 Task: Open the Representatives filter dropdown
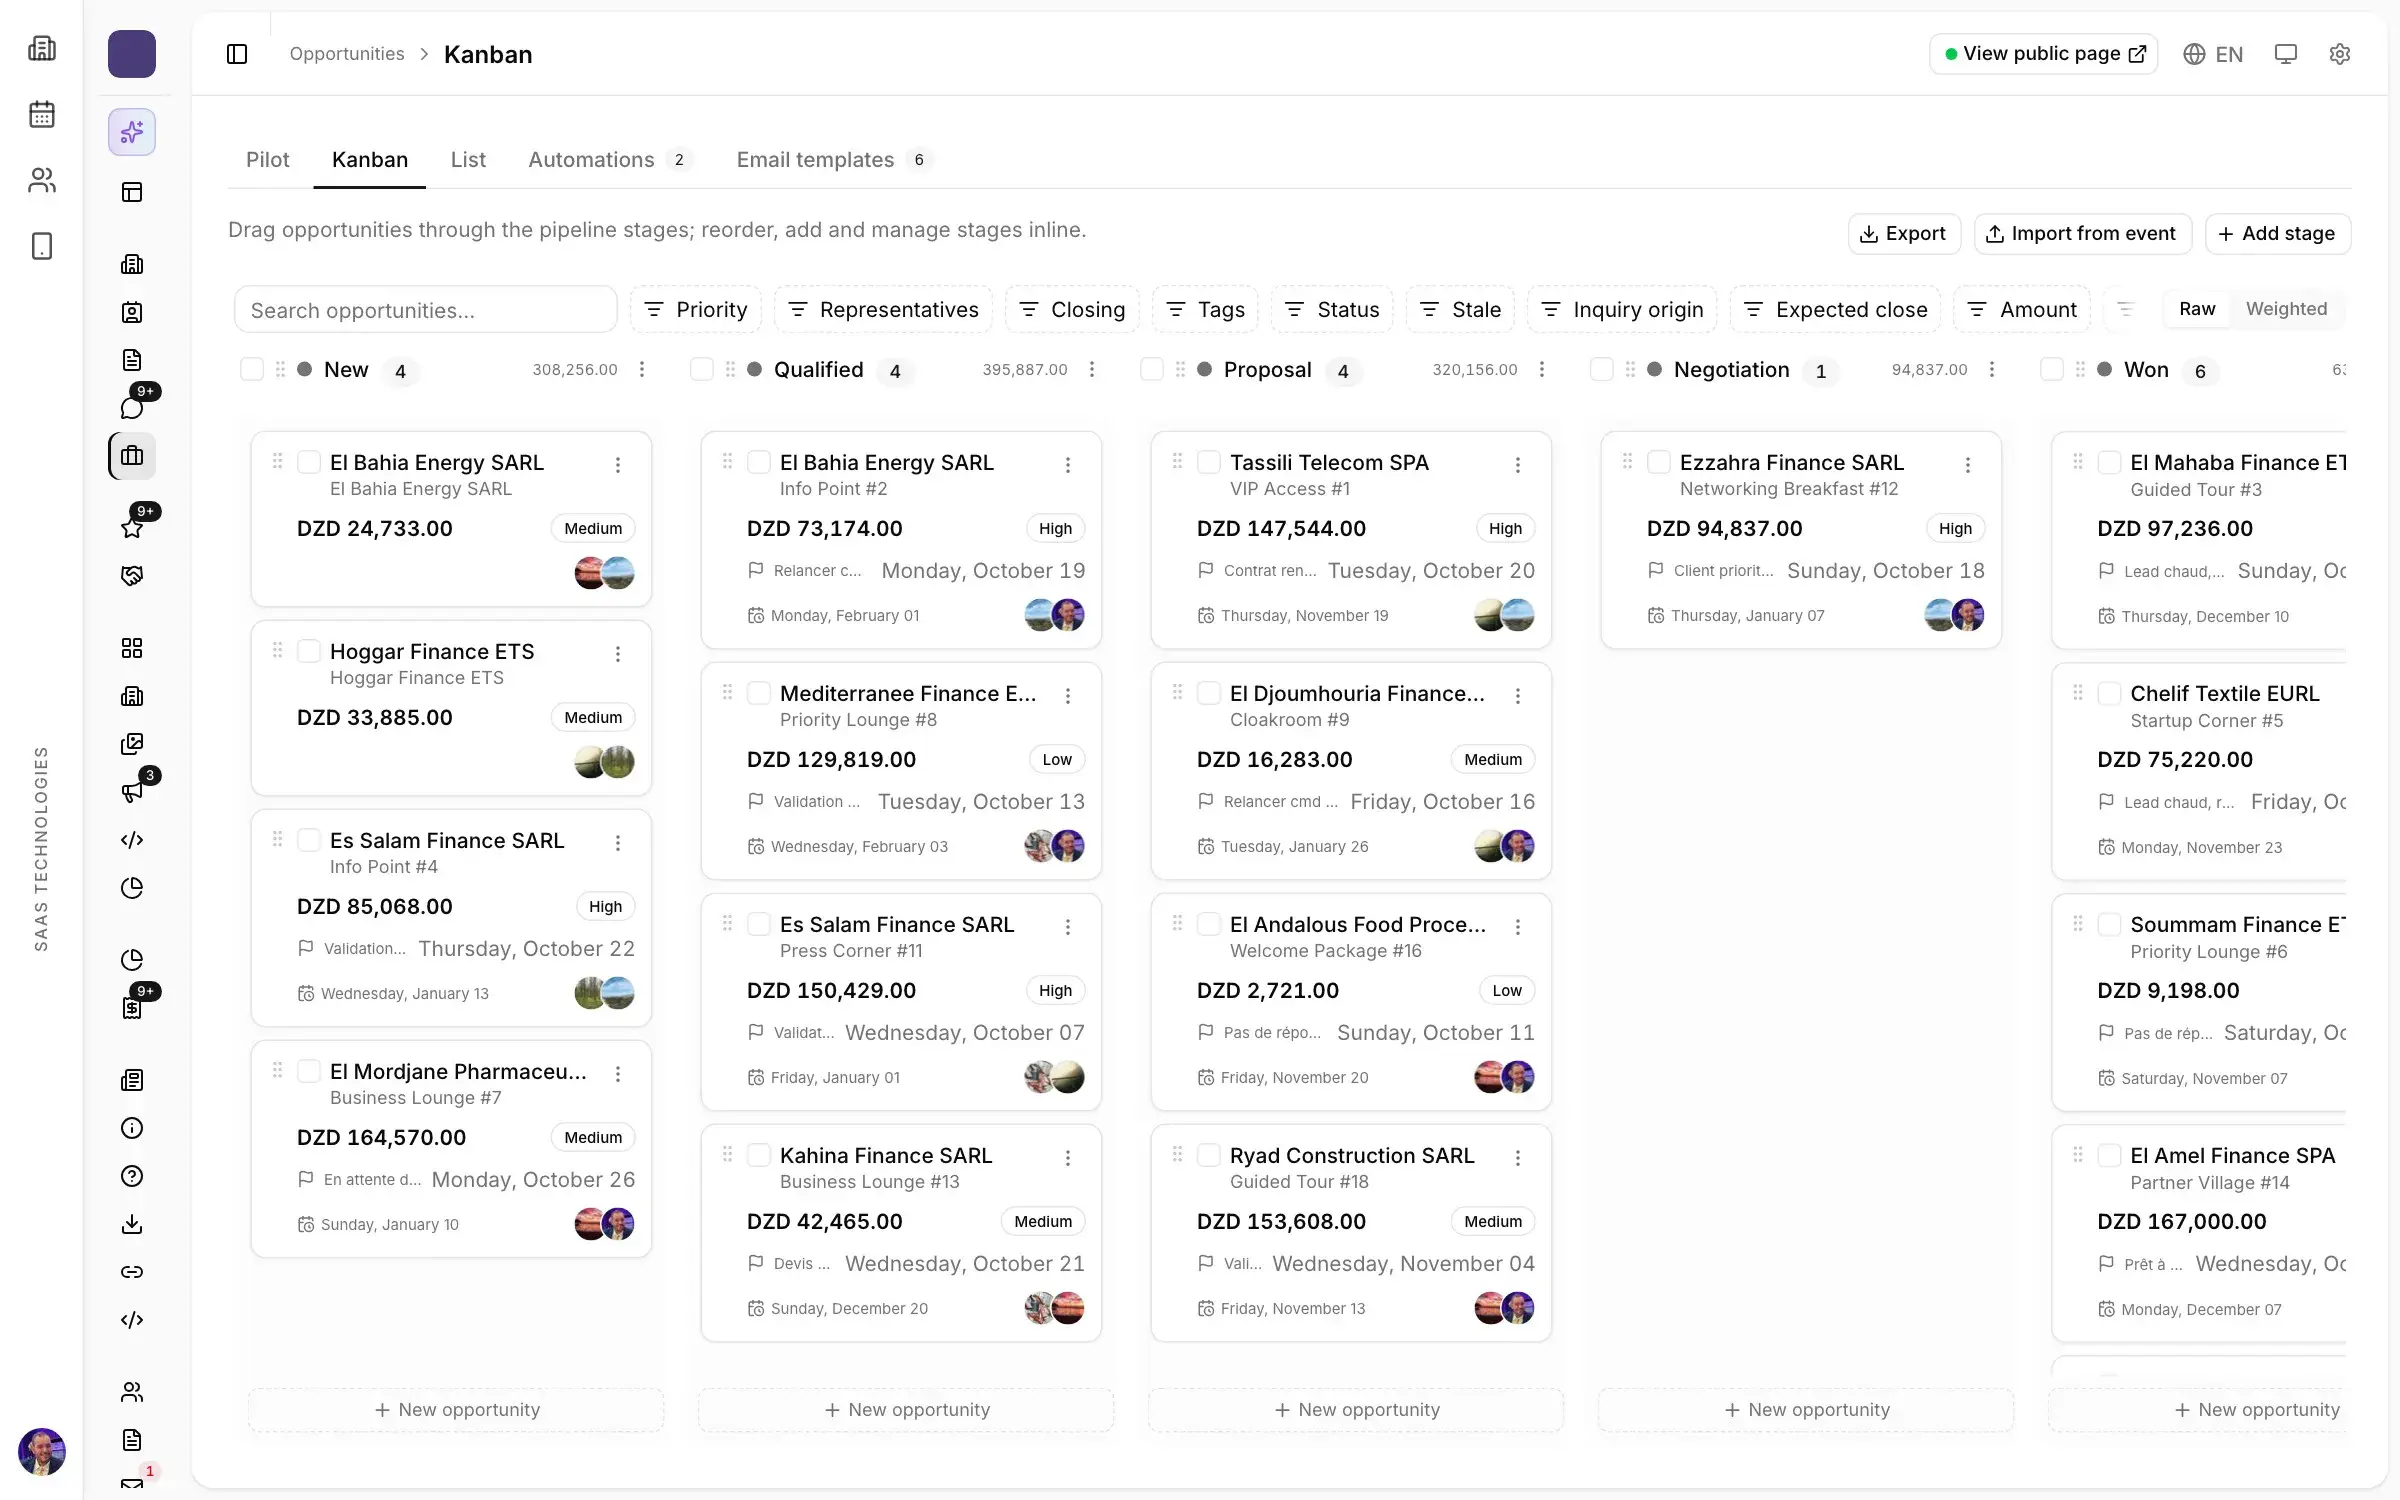pyautogui.click(x=884, y=309)
